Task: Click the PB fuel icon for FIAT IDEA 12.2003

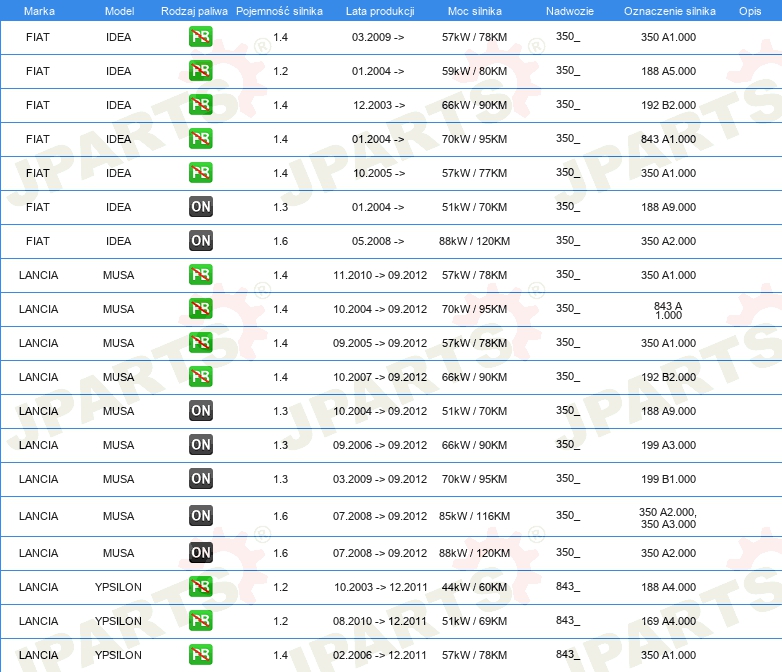Action: 200,105
